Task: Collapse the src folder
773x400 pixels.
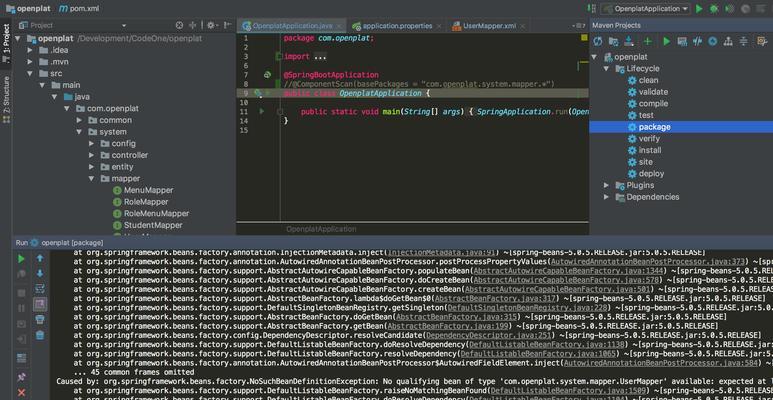Action: tap(30, 73)
